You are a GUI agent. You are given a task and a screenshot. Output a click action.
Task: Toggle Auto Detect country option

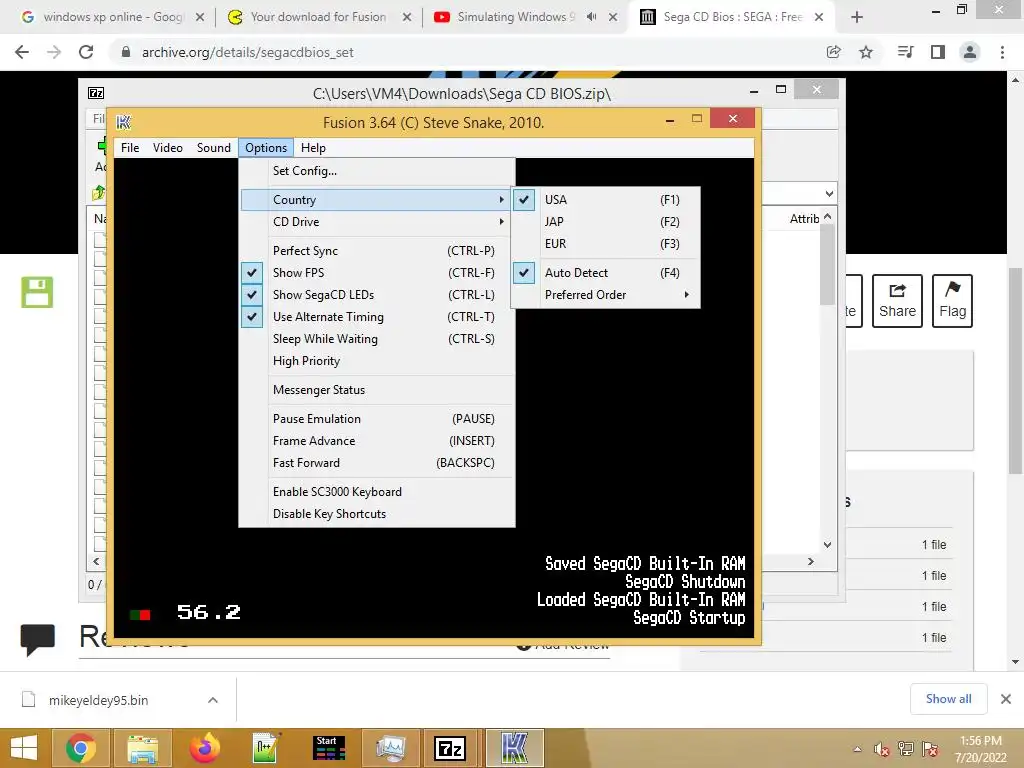(x=605, y=273)
